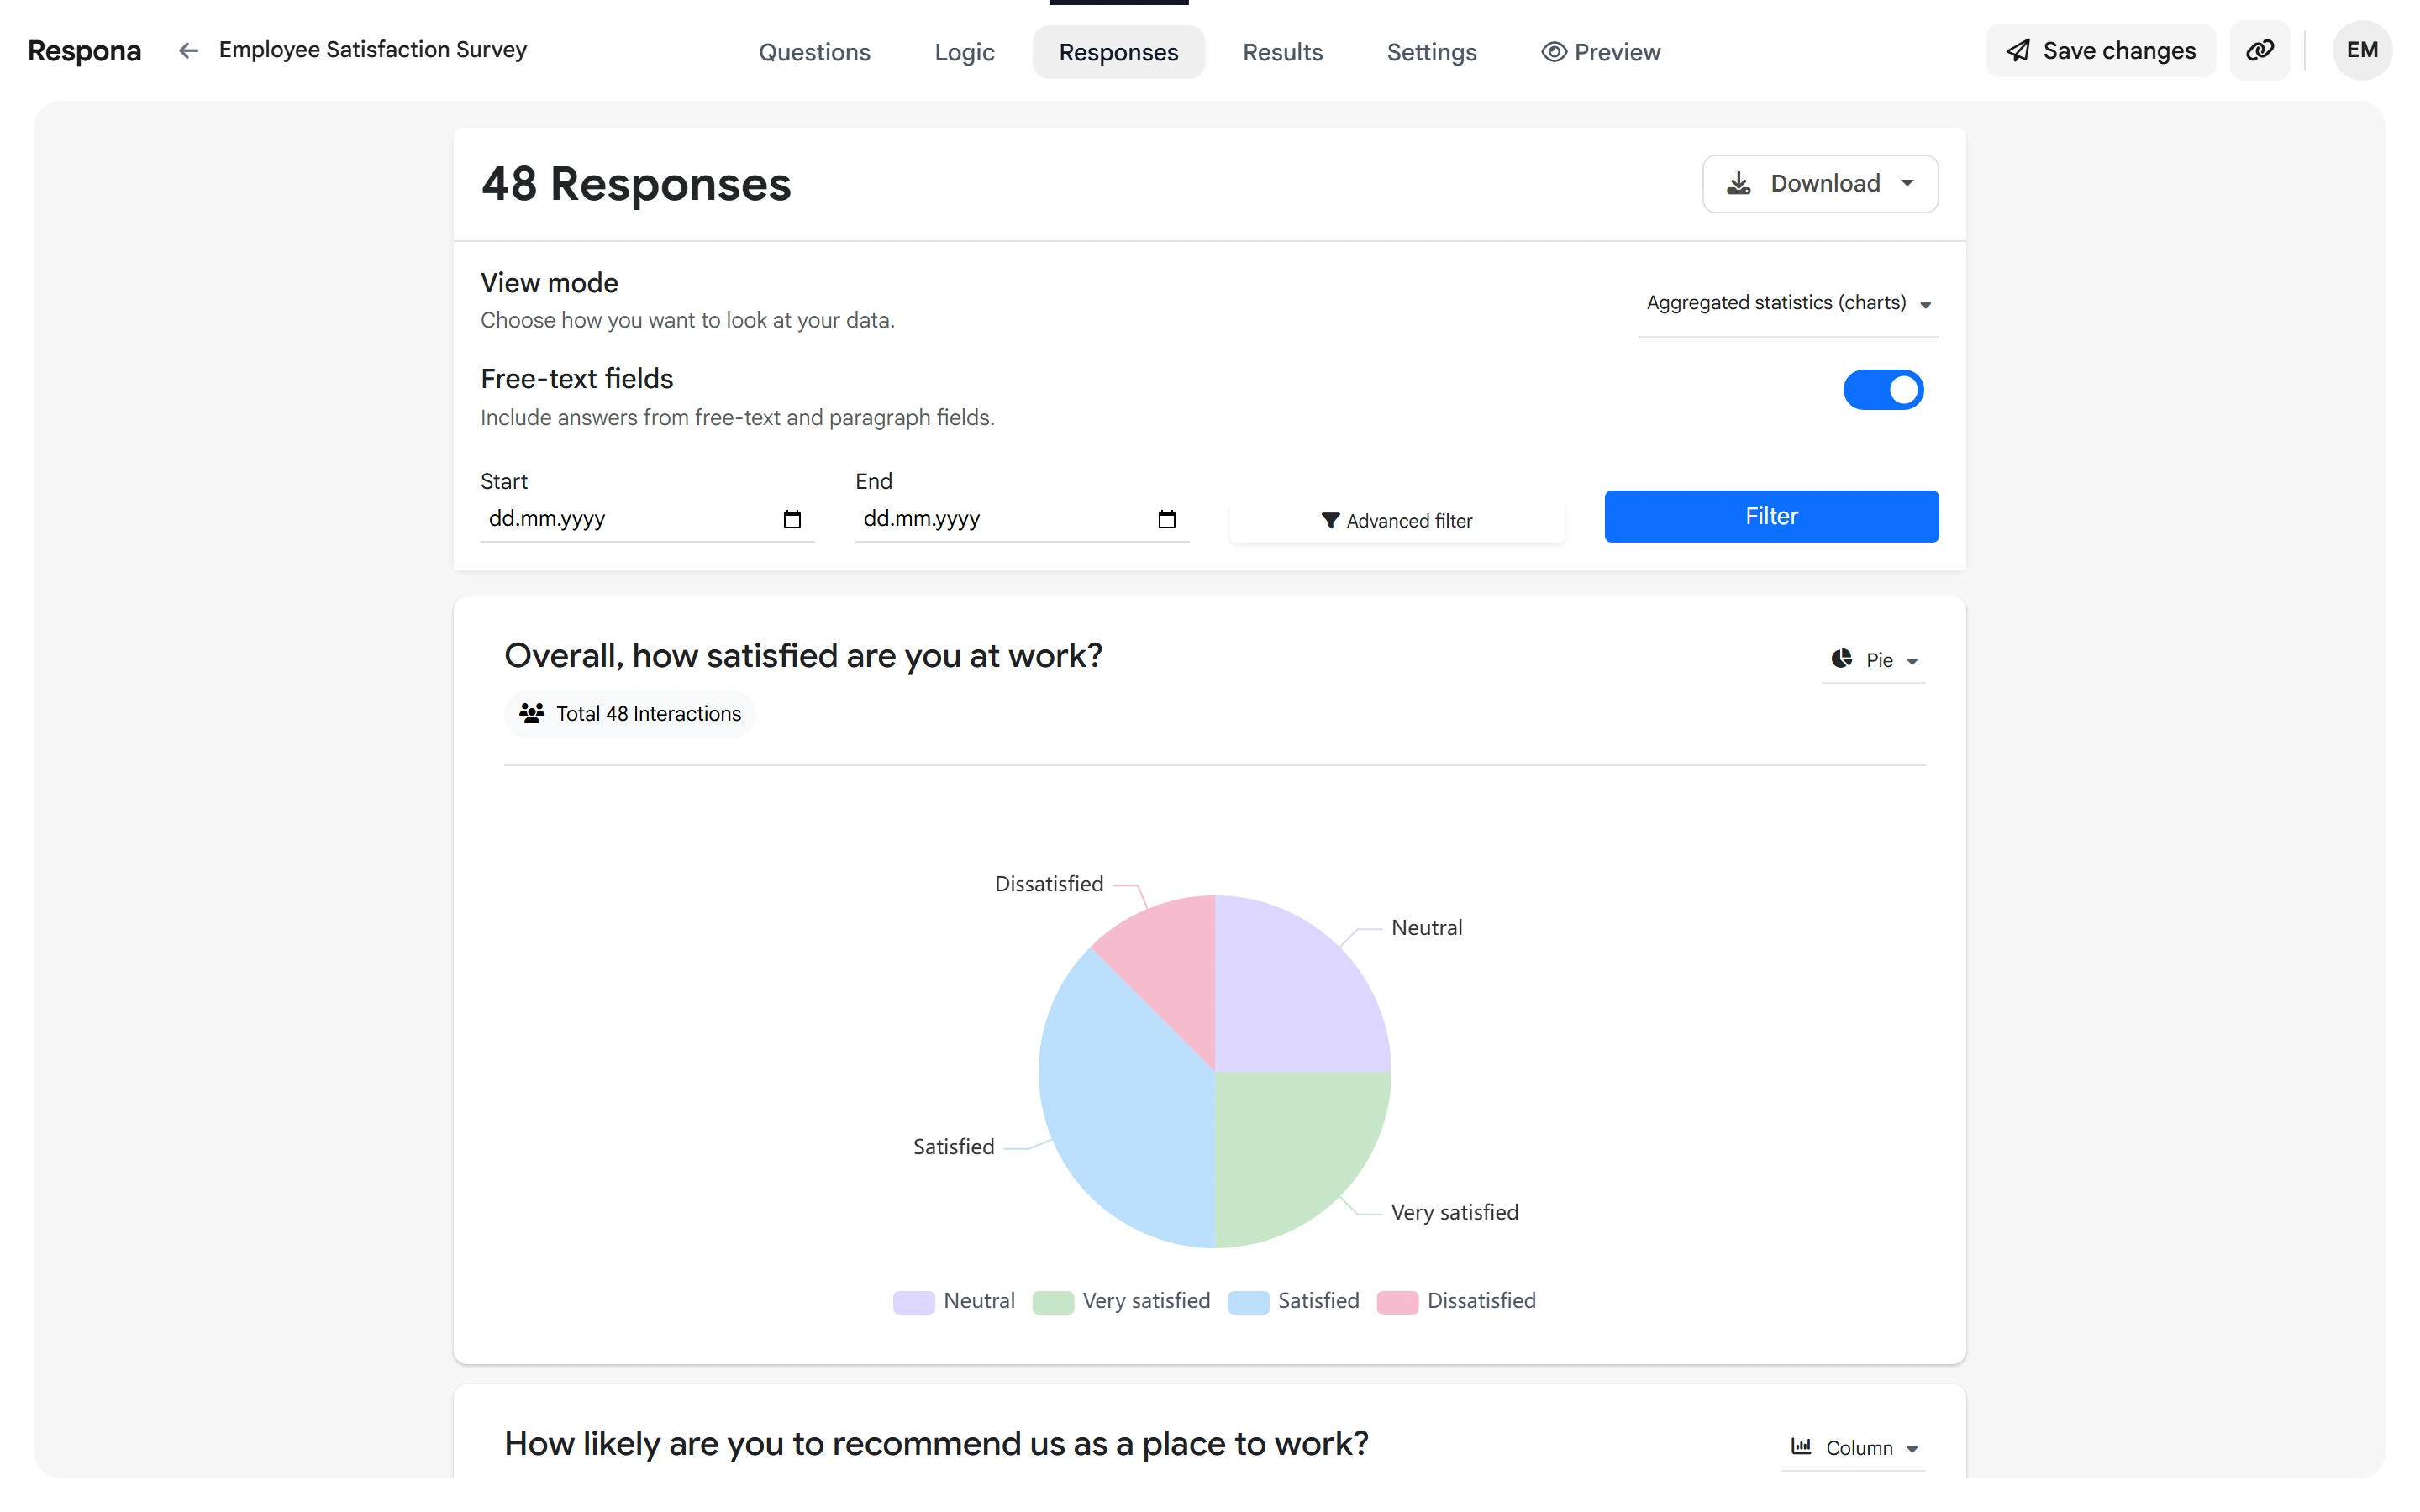The height and width of the screenshot is (1512, 2420).
Task: Click the pie chart type icon
Action: pos(1841,658)
